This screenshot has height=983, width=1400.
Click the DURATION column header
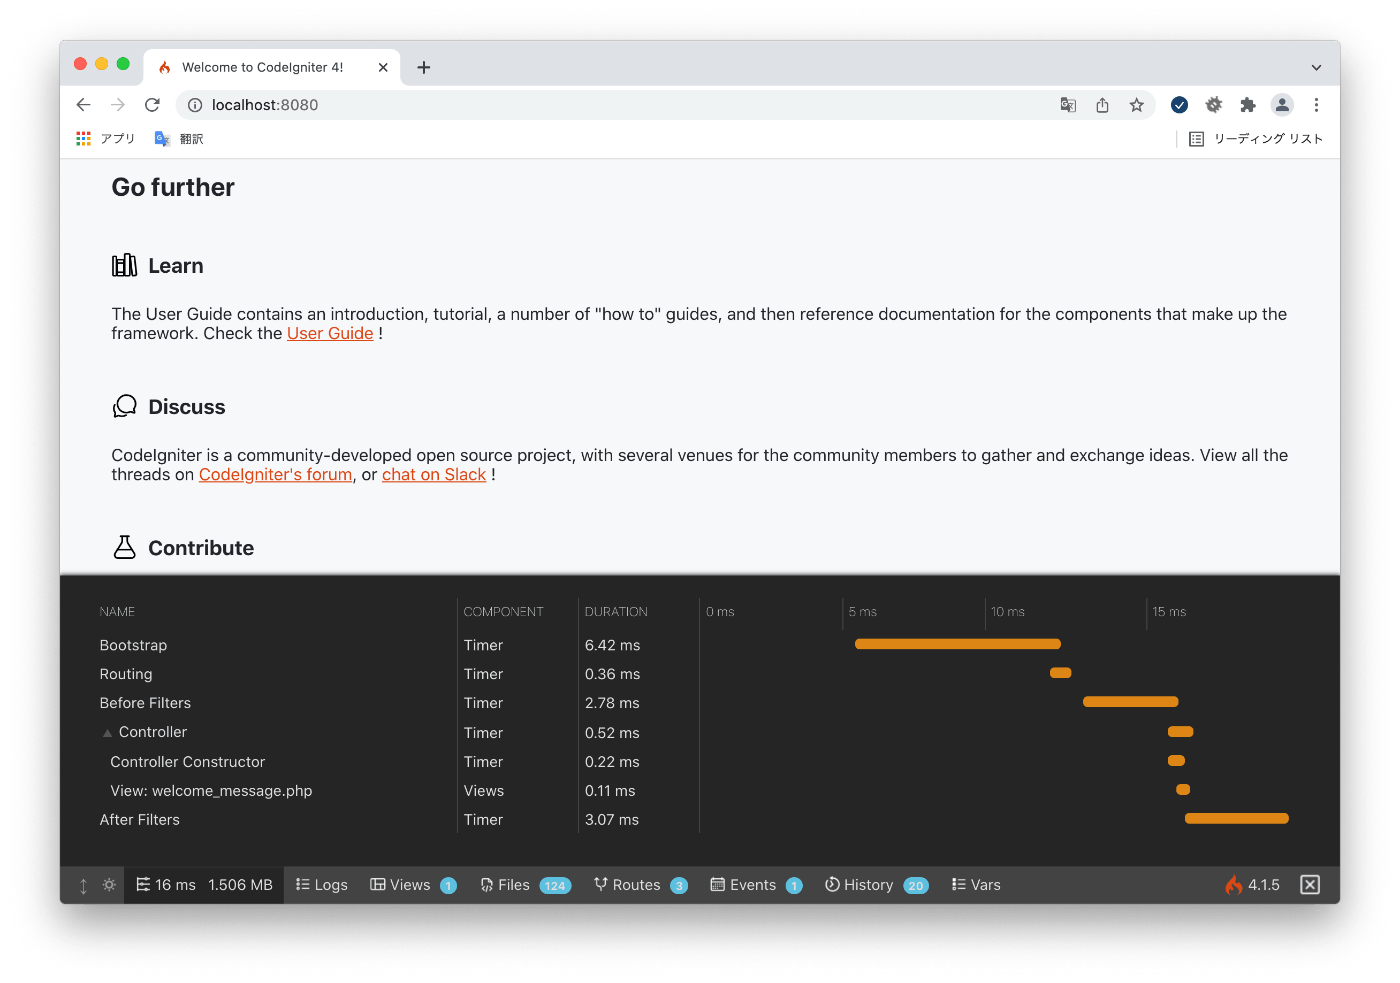coord(616,612)
